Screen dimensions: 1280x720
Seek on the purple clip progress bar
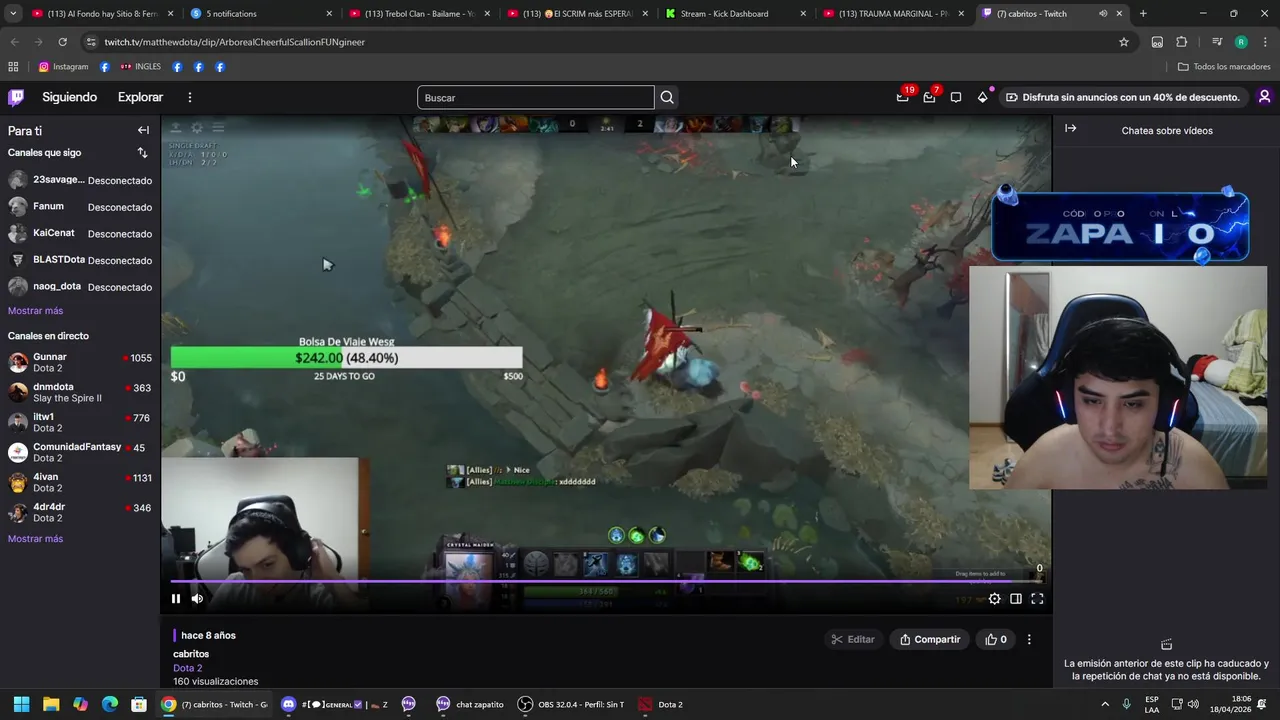click(x=606, y=581)
